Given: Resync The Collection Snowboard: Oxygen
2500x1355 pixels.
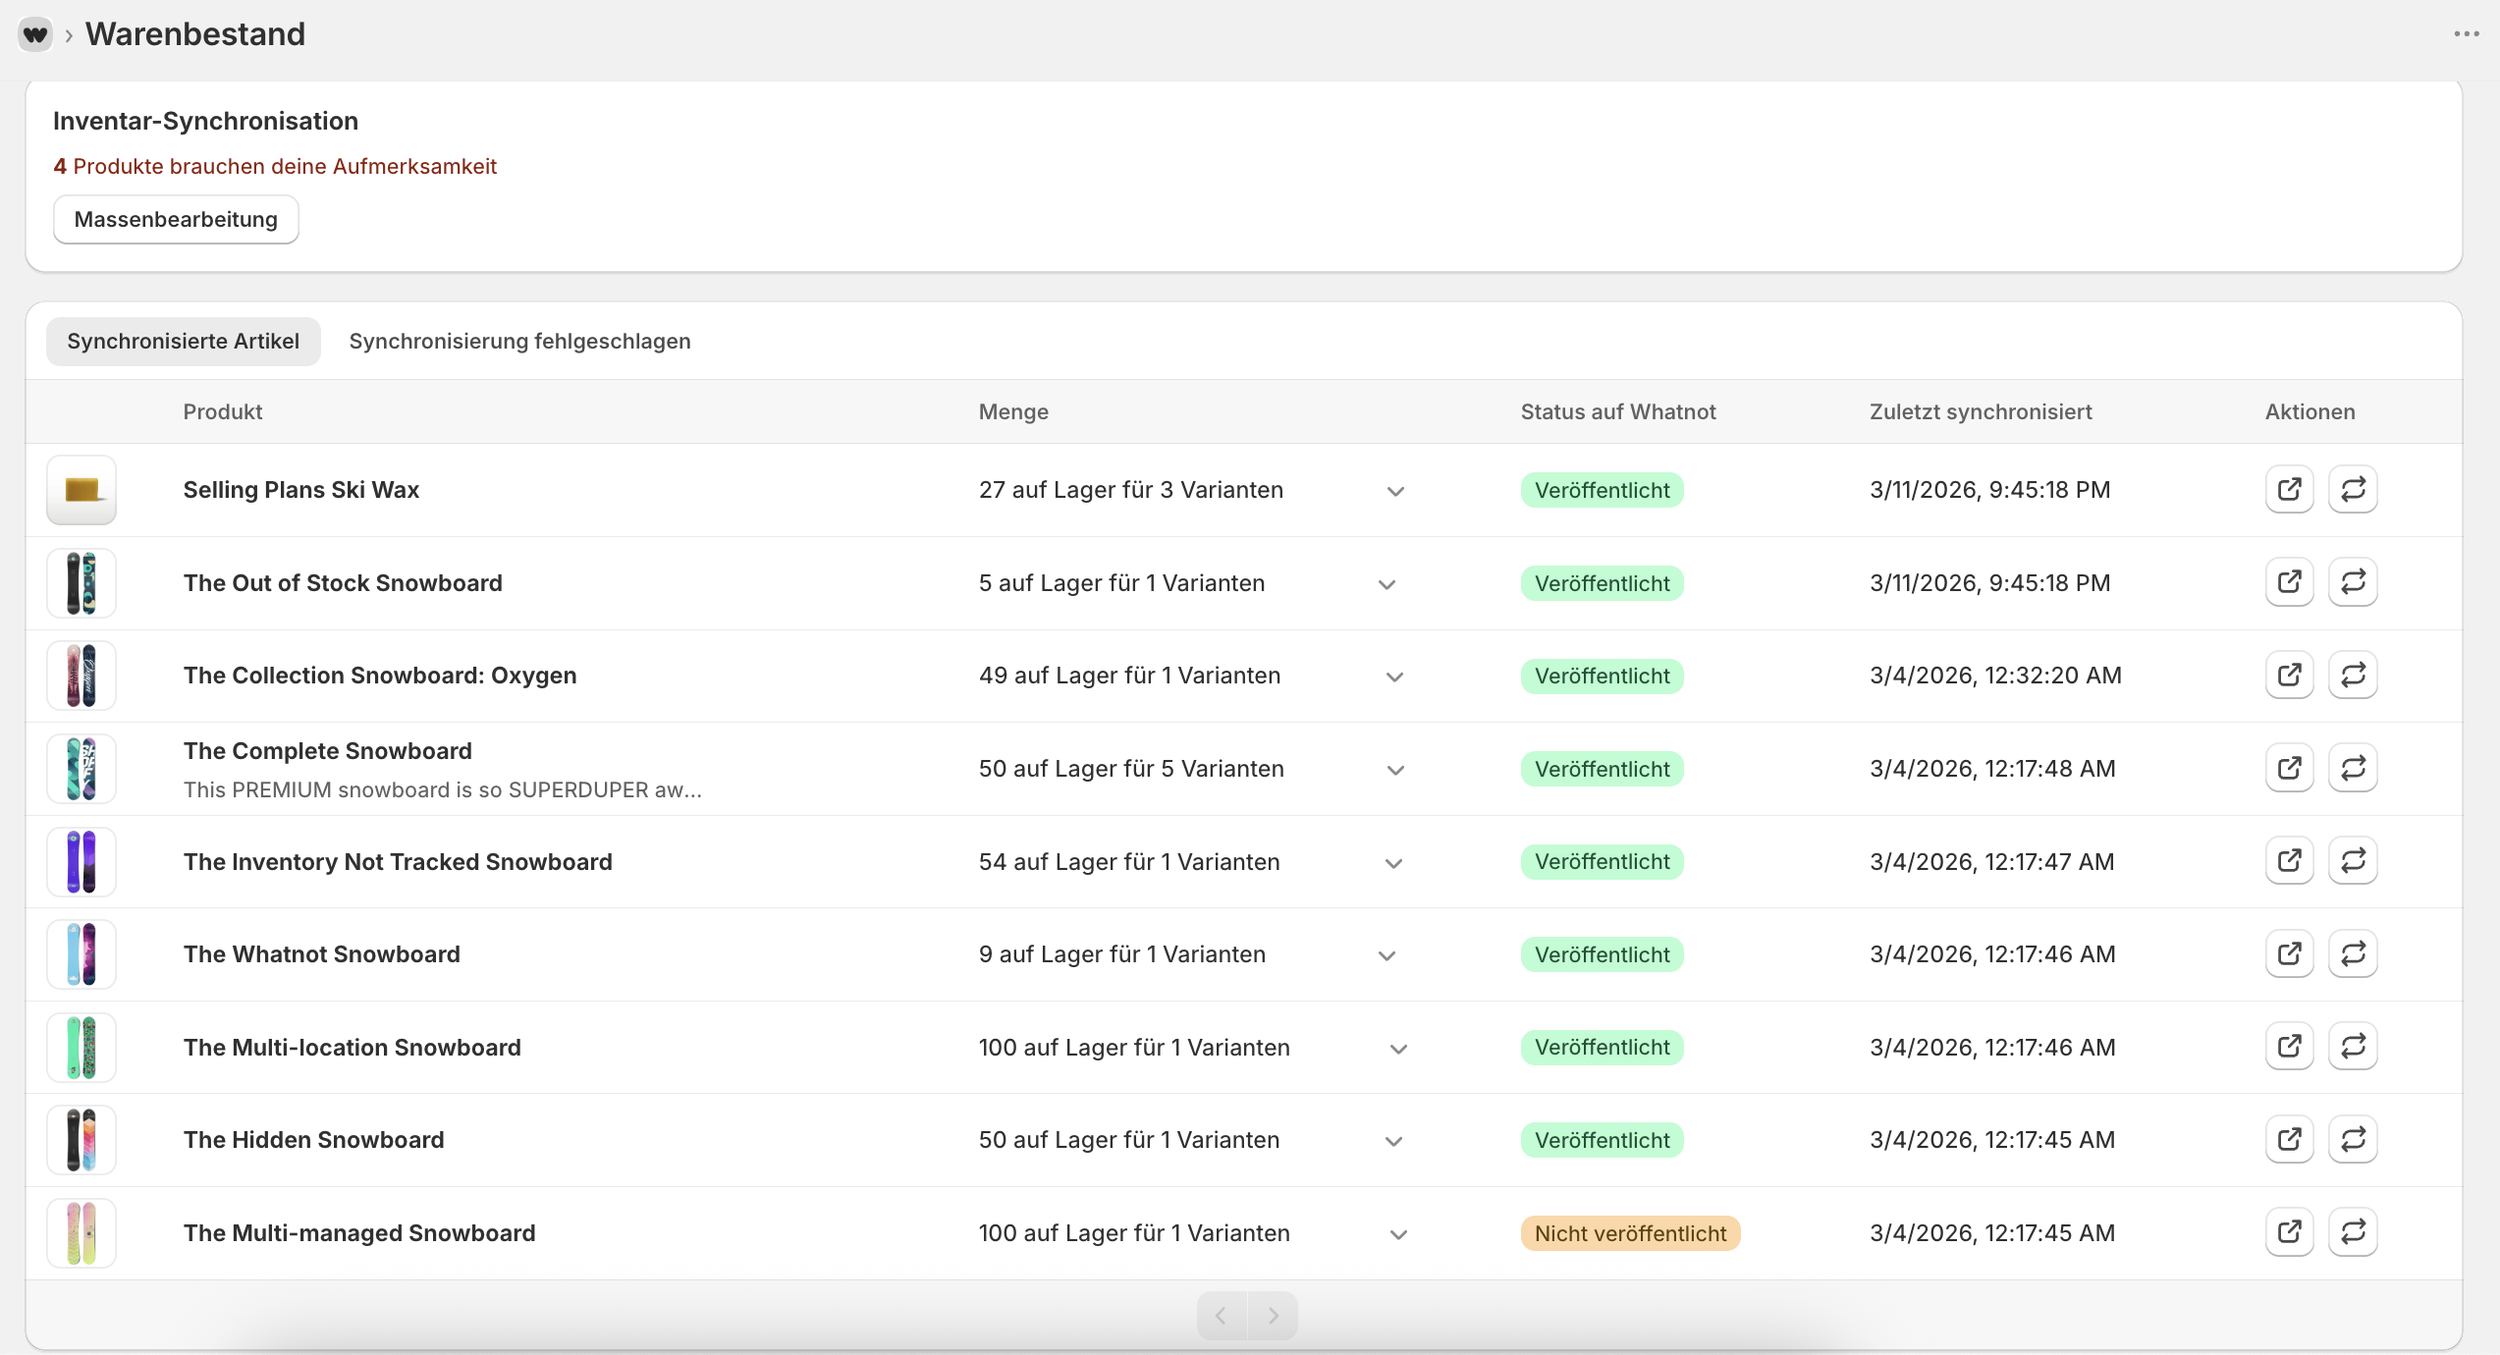Looking at the screenshot, I should tap(2352, 676).
